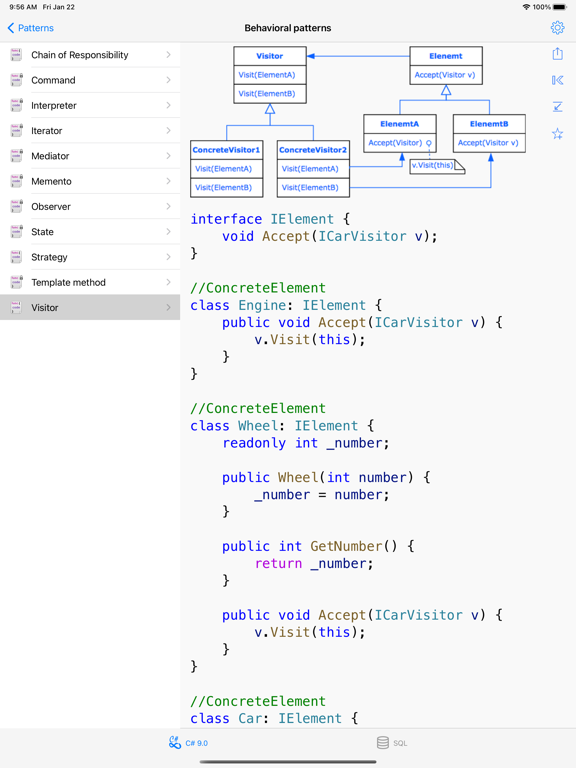Open the settings gear icon
This screenshot has width=576, height=768.
pos(557,27)
